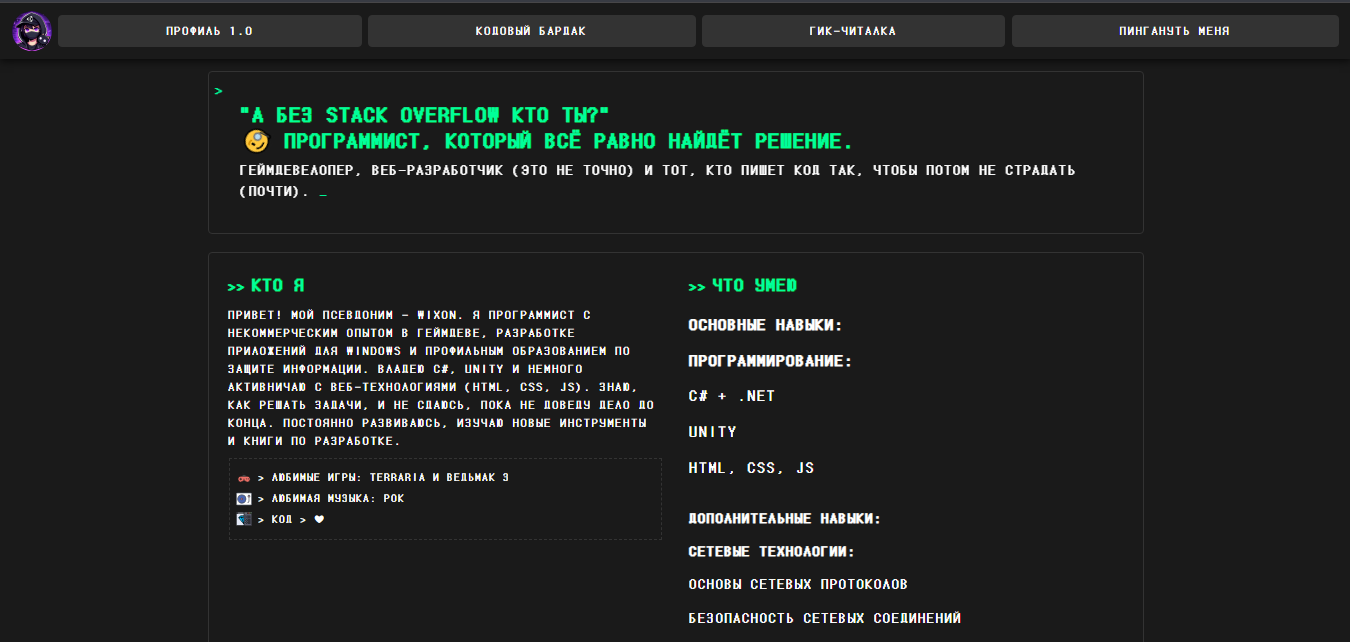Screen dimensions: 1350x642
Task: Click the ЛЮБИМАЯ МУЗЫКА: РОК line
Action: click(338, 498)
